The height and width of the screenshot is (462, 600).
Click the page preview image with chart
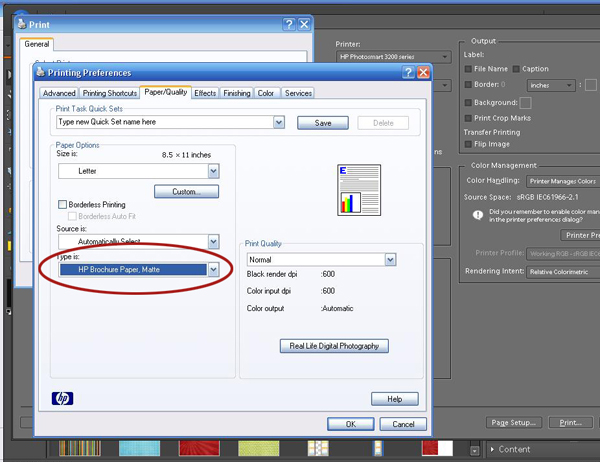[x=359, y=190]
